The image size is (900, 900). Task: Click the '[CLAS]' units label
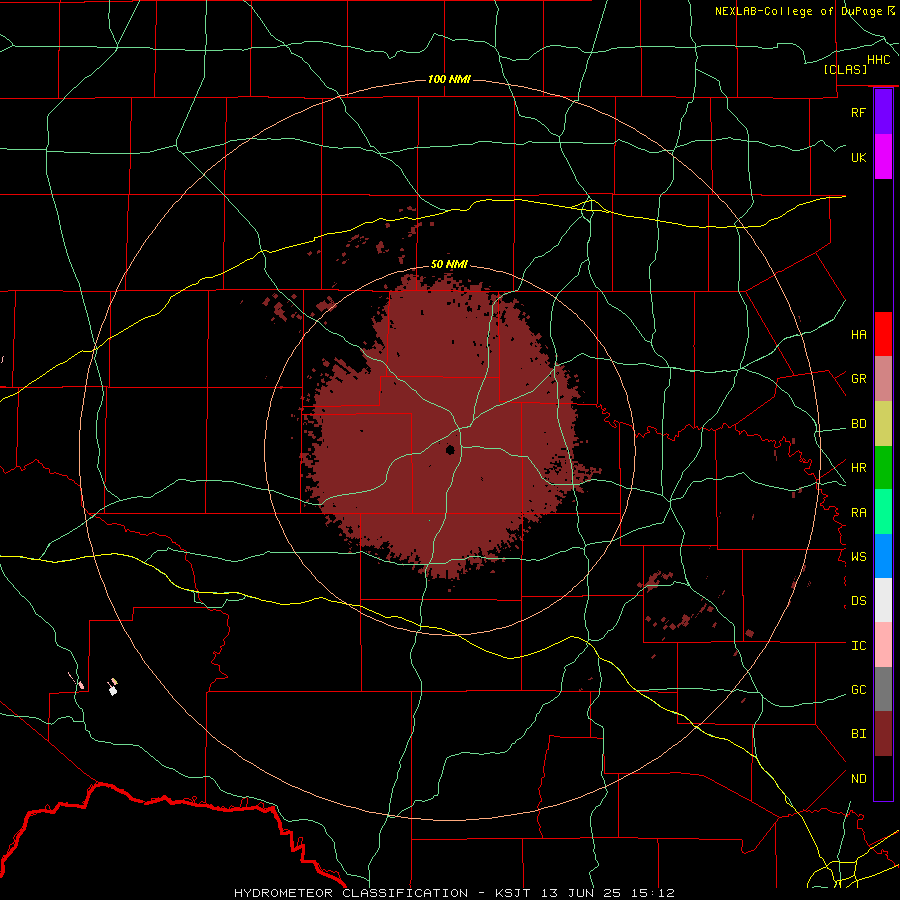(x=845, y=69)
